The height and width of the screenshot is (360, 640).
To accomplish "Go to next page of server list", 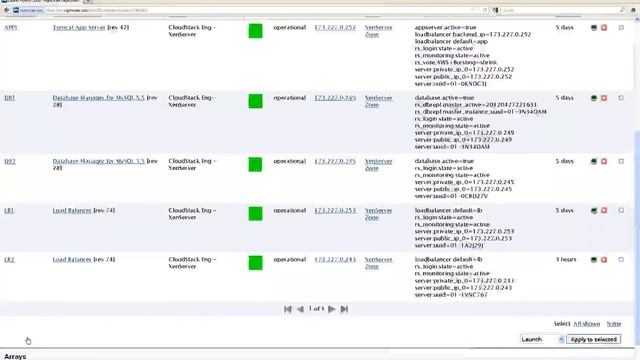I will point(331,309).
